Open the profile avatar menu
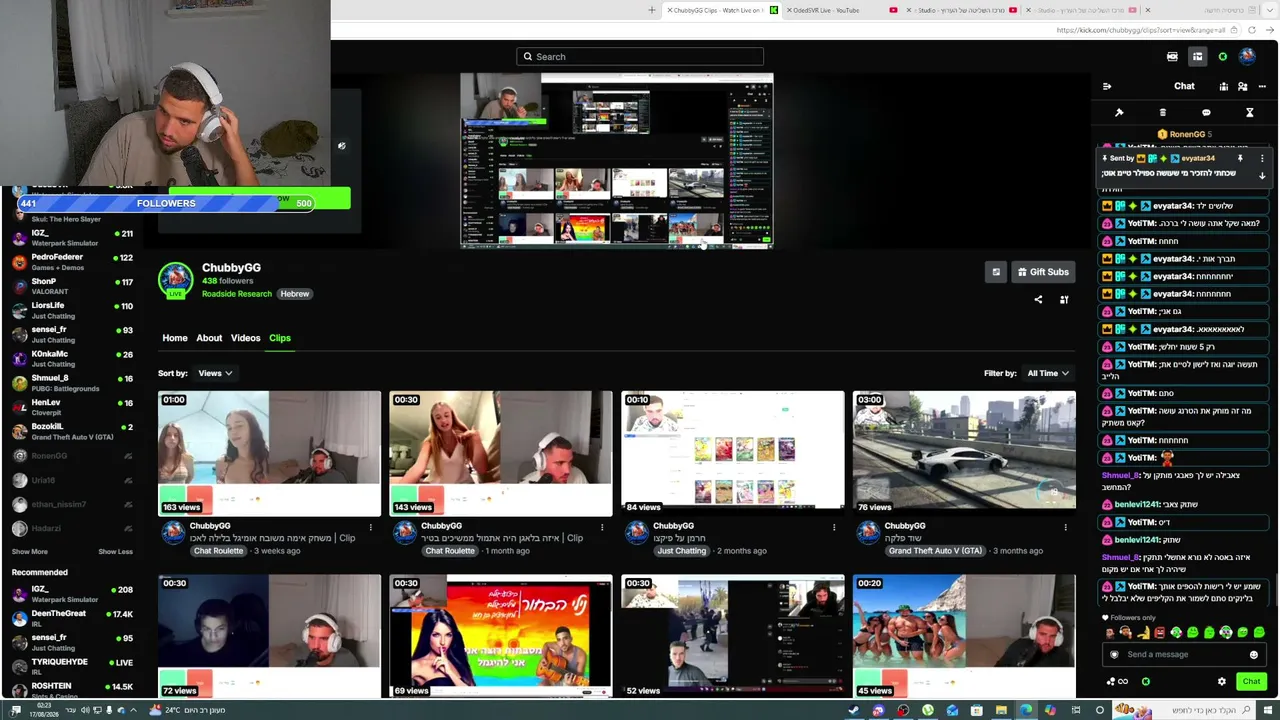The width and height of the screenshot is (1280, 720). tap(1247, 57)
